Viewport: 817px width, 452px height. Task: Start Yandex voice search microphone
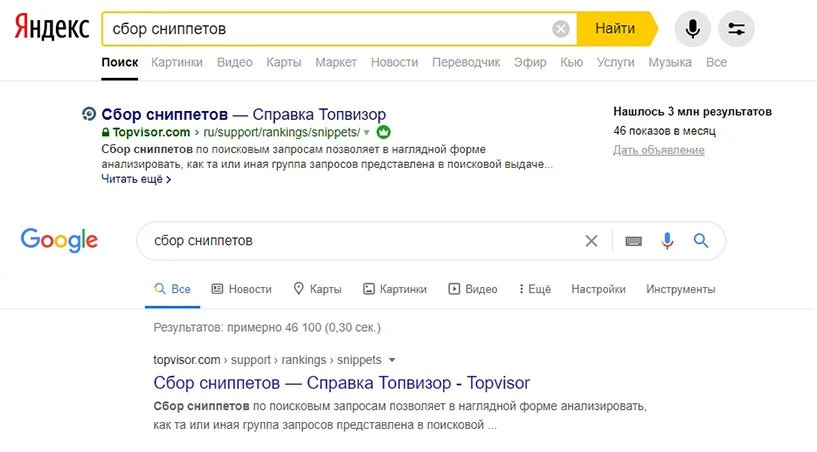tap(692, 29)
